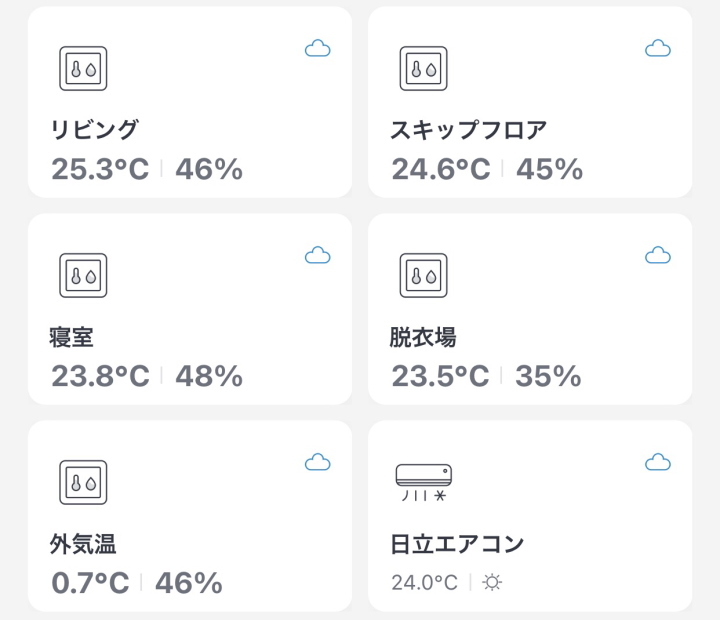The height and width of the screenshot is (620, 720).
Task: Click the cloud icon on リビング card
Action: coord(318,48)
